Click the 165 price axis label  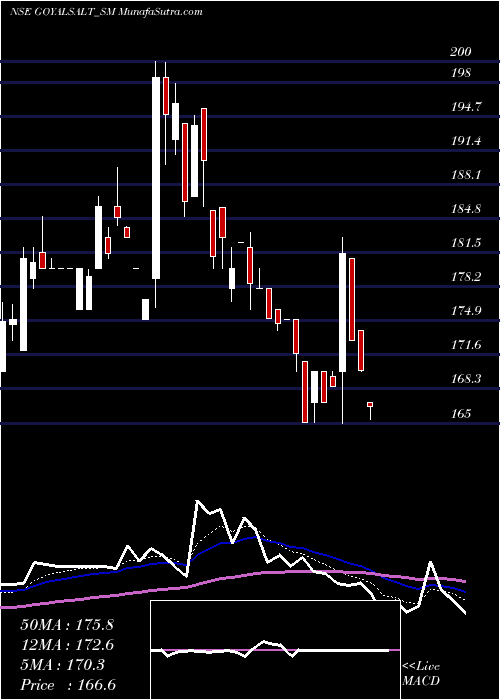460,413
